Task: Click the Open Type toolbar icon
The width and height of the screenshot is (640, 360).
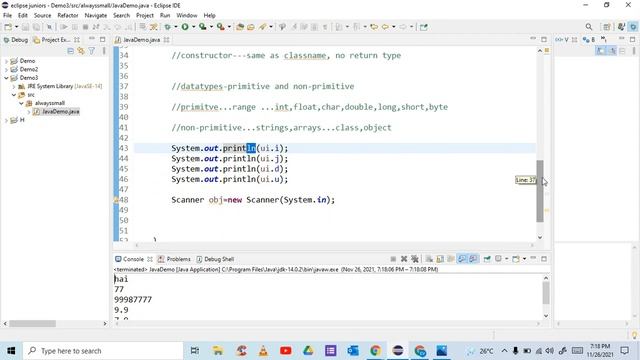Action: [x=240, y=27]
